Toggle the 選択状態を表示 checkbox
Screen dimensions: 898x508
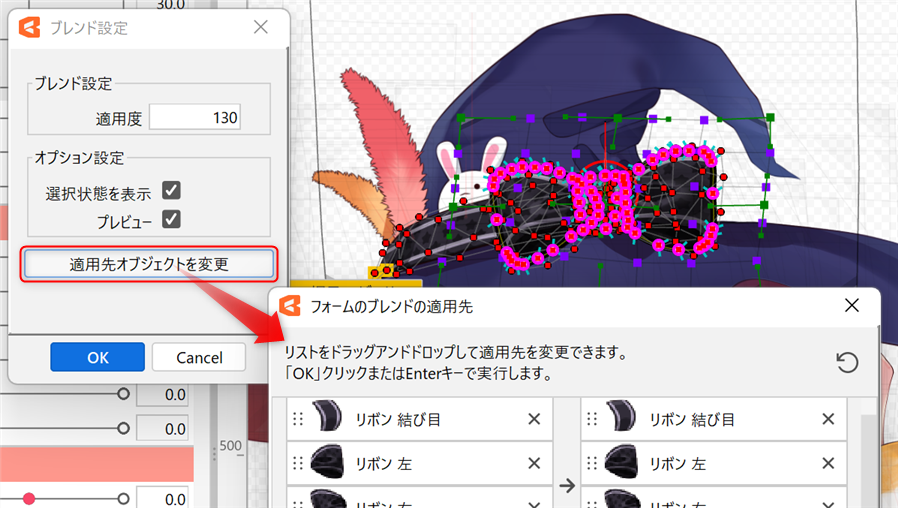pyautogui.click(x=171, y=190)
